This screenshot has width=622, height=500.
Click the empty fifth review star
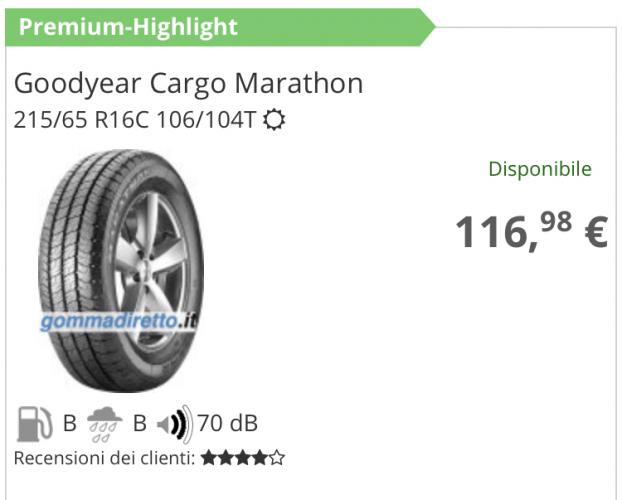pyautogui.click(x=277, y=459)
